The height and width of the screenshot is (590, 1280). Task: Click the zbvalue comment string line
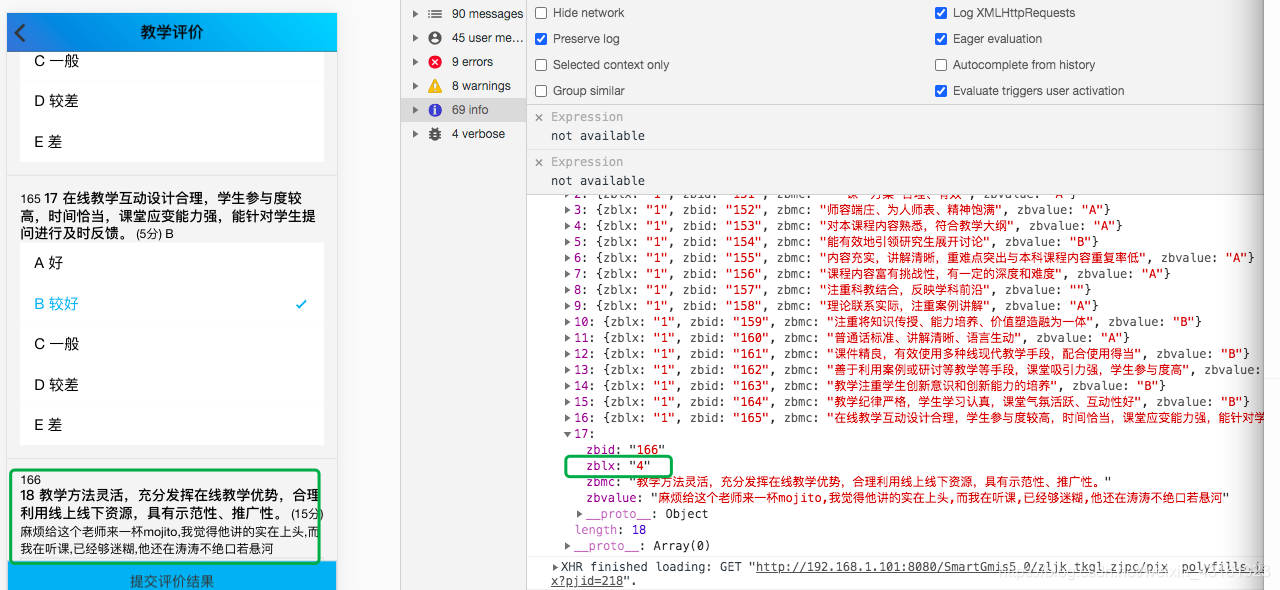coord(907,498)
